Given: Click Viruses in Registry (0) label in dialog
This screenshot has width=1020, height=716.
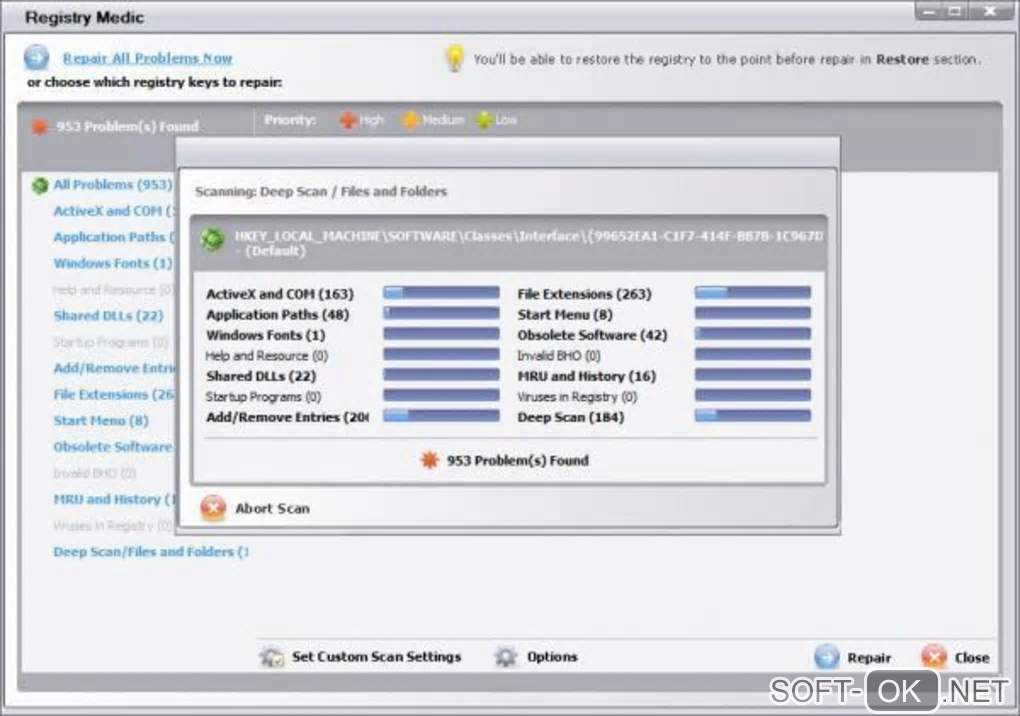Looking at the screenshot, I should click(578, 397).
